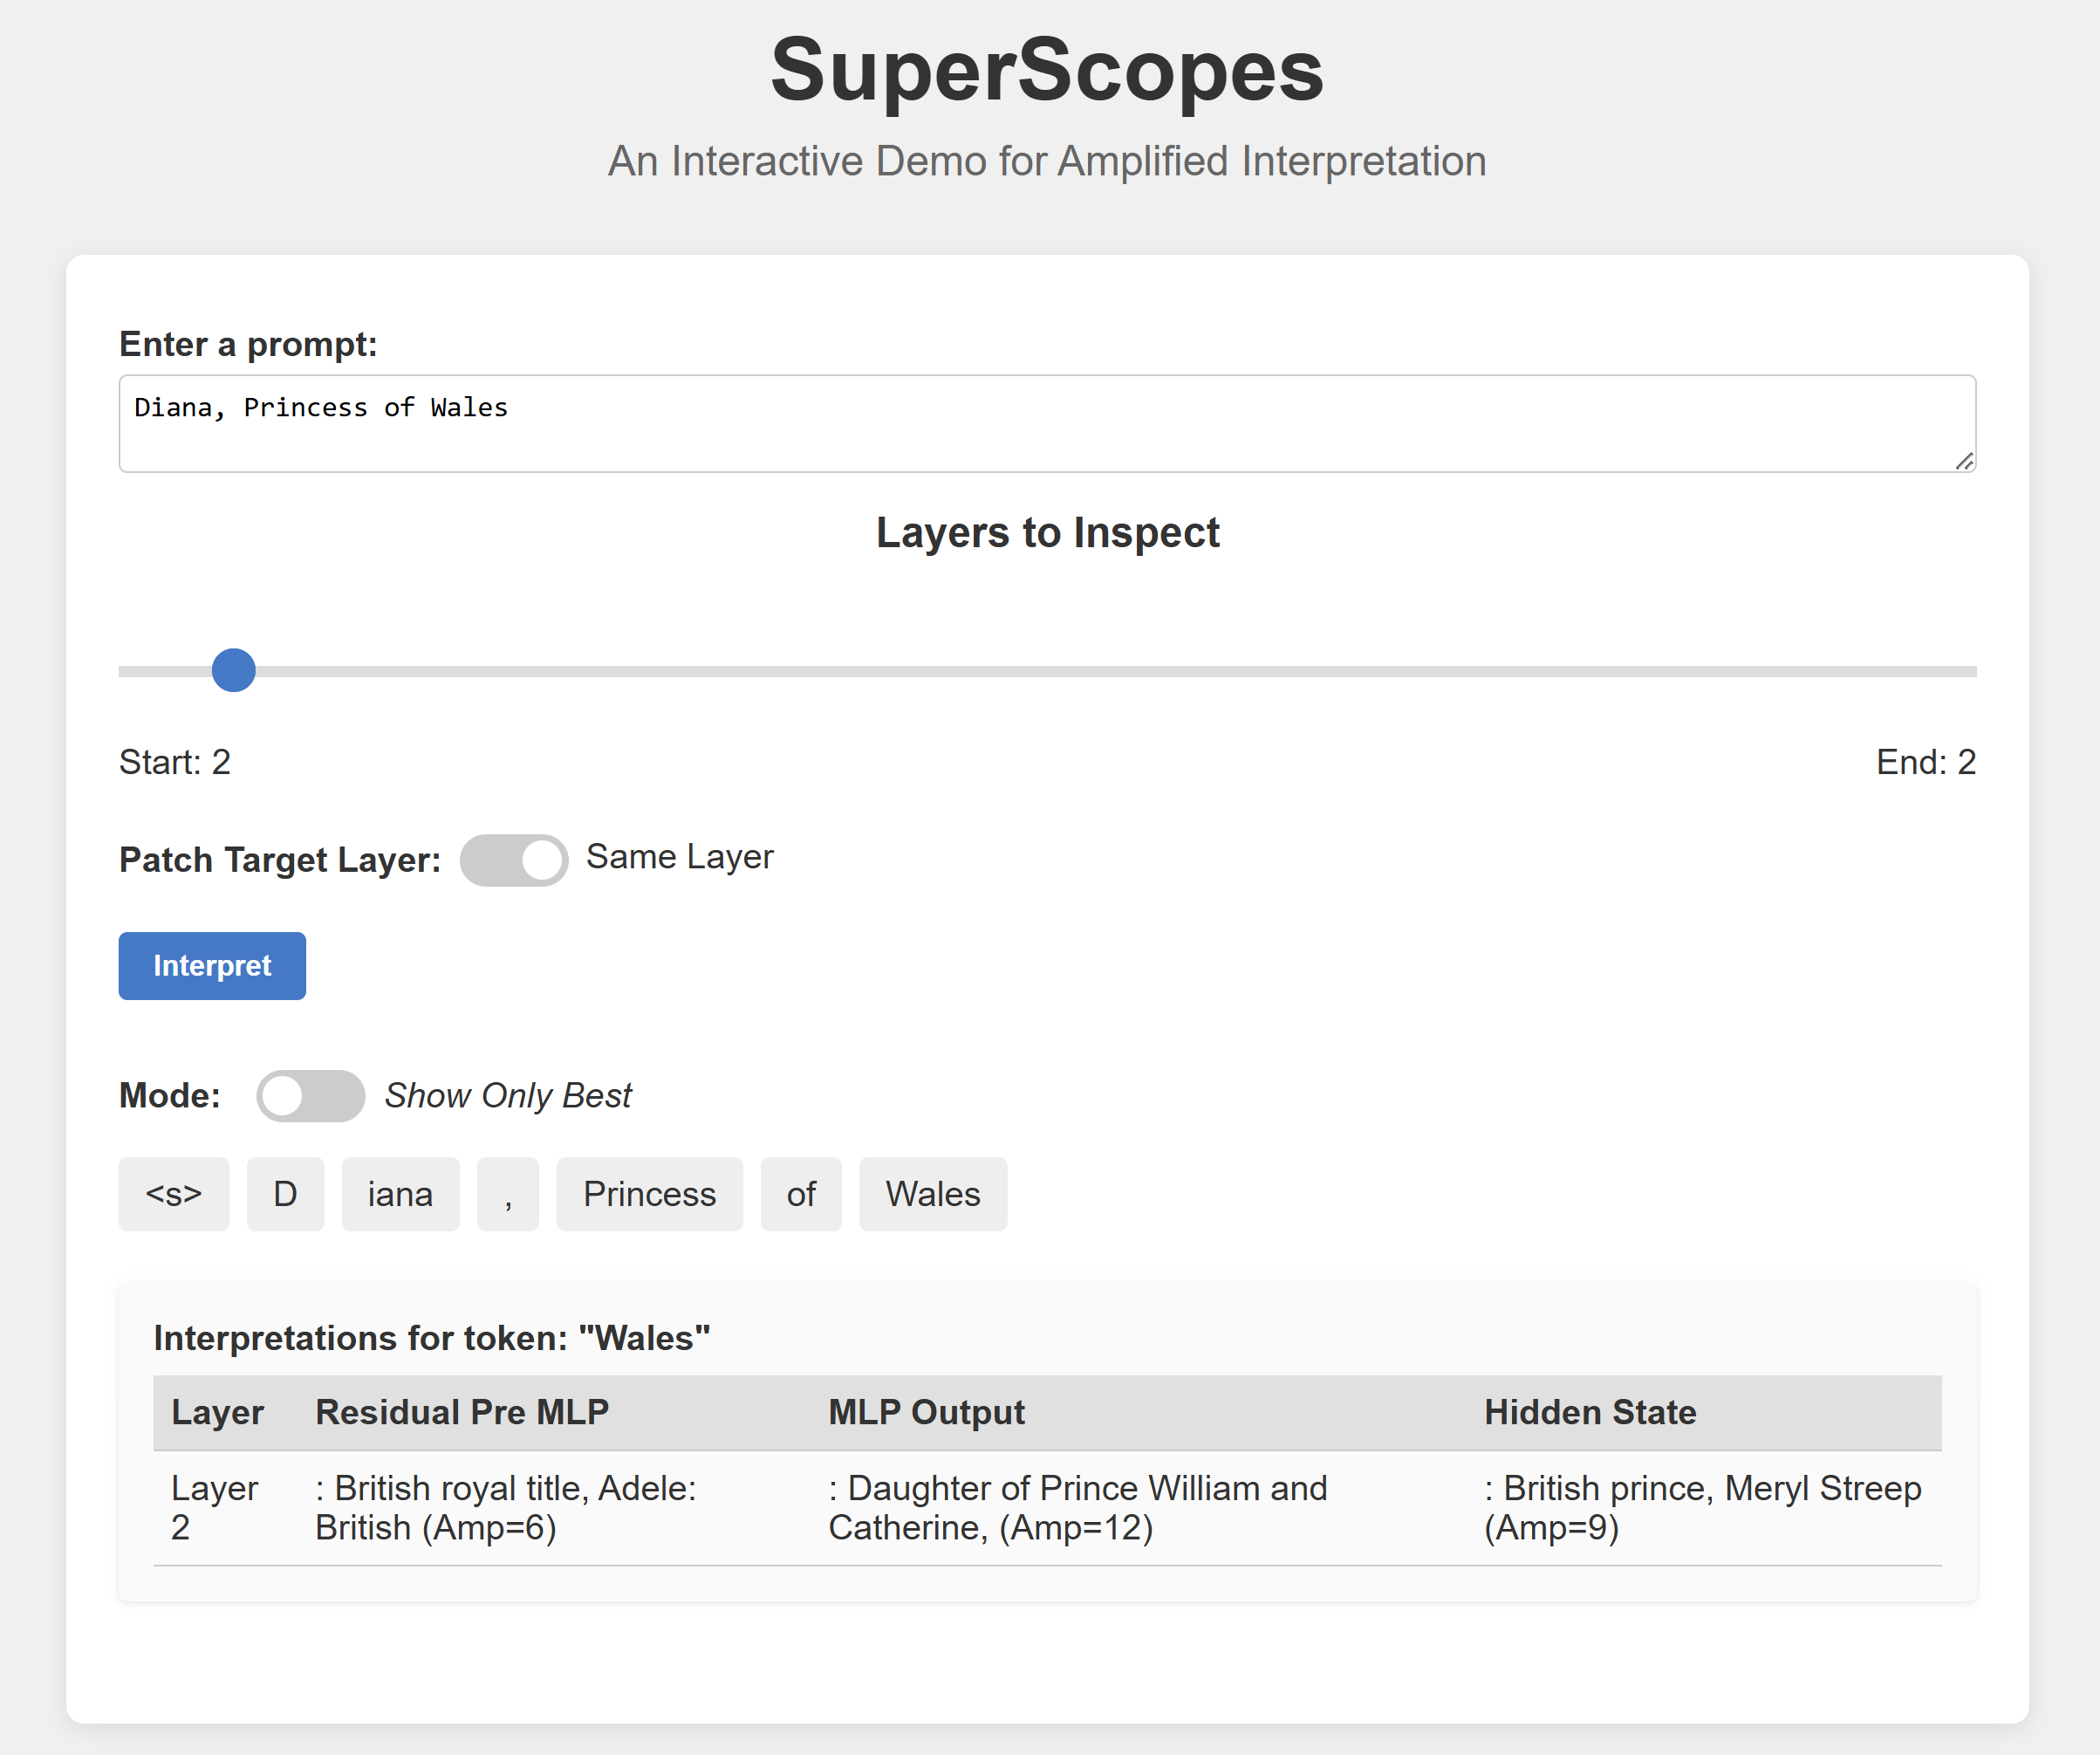
Task: Toggle the Show Only Best mode switch
Action: tap(310, 1096)
